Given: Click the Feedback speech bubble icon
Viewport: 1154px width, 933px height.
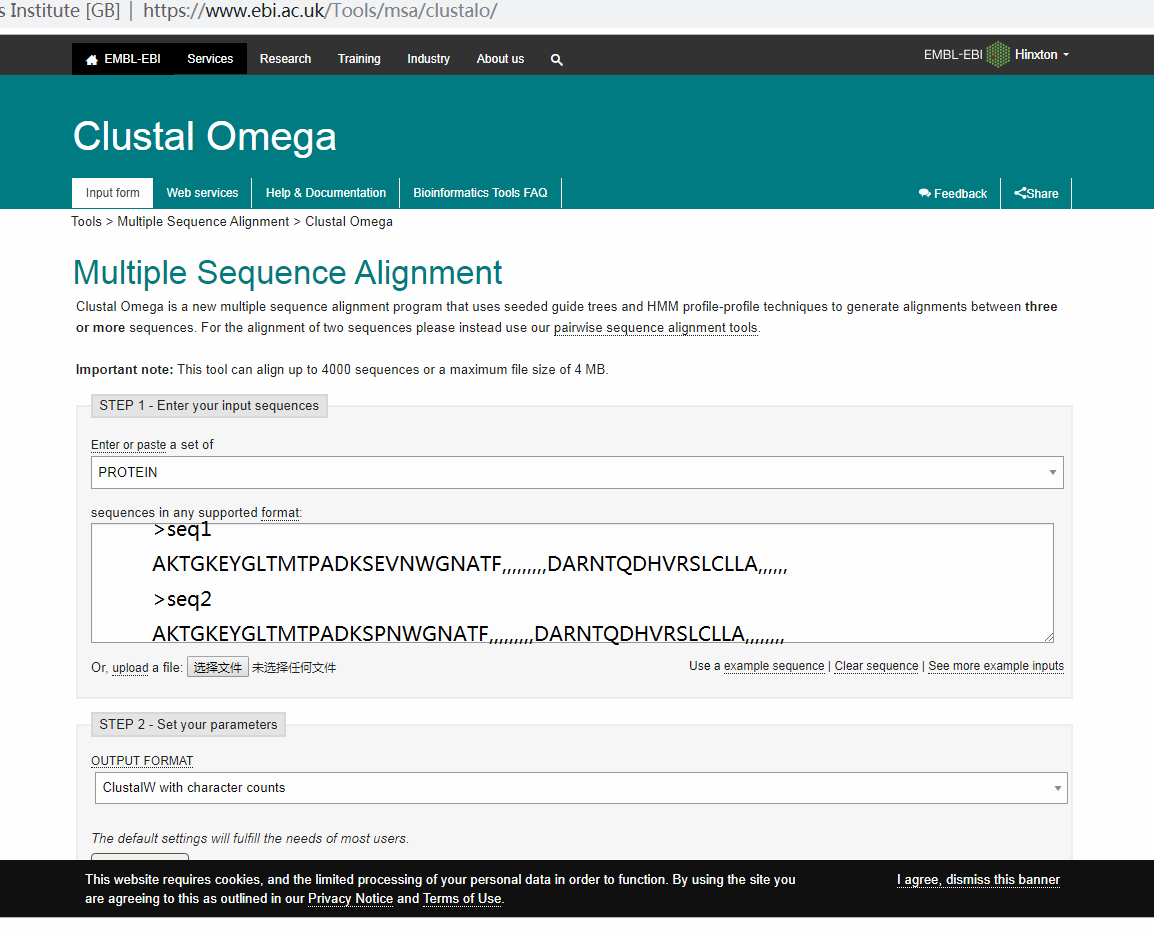Looking at the screenshot, I should [924, 194].
